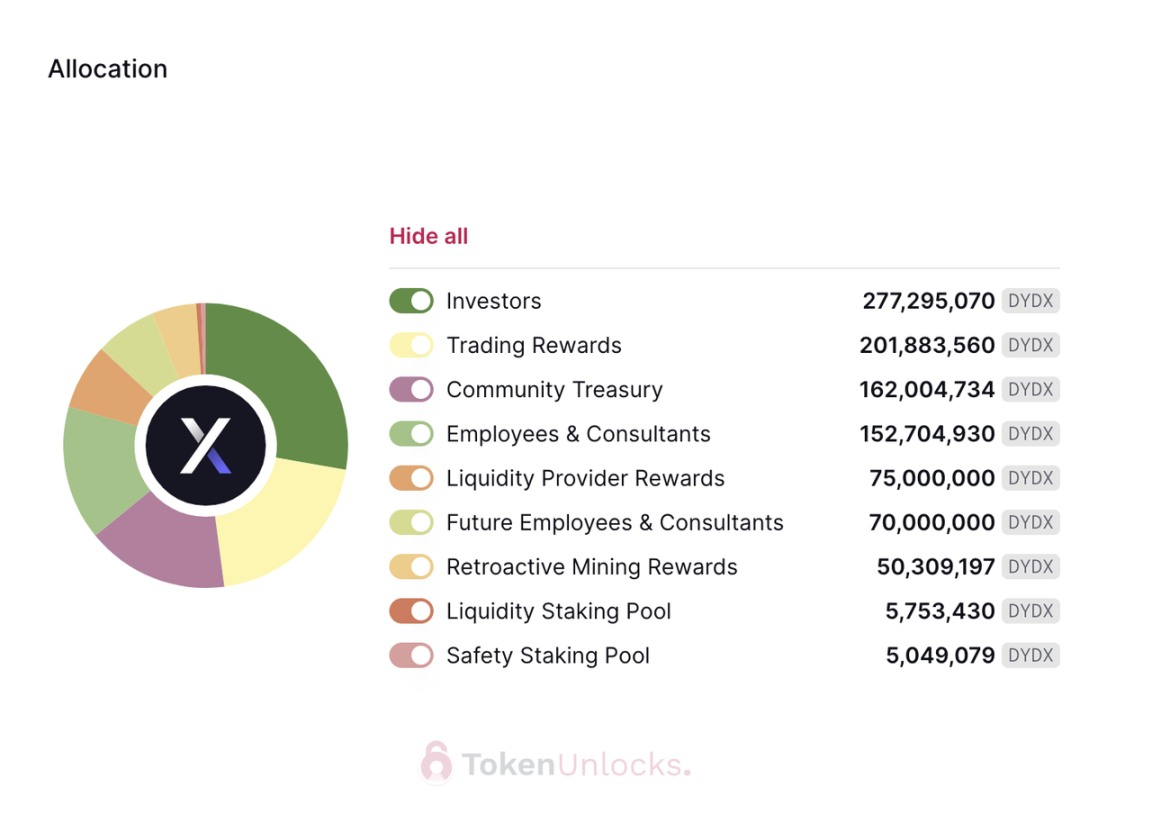1152x823 pixels.
Task: Click the DYDX badge in Safety Staking Pool row
Action: (1031, 655)
